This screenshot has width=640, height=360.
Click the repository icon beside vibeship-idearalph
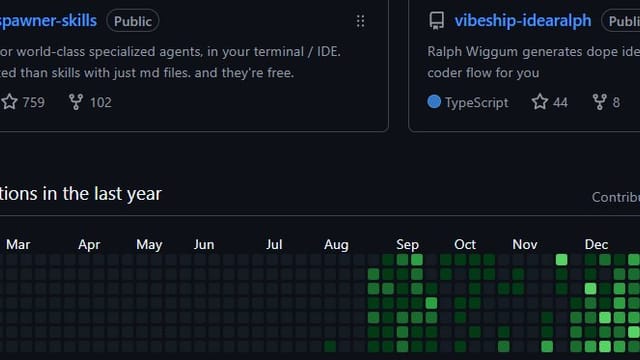point(436,20)
